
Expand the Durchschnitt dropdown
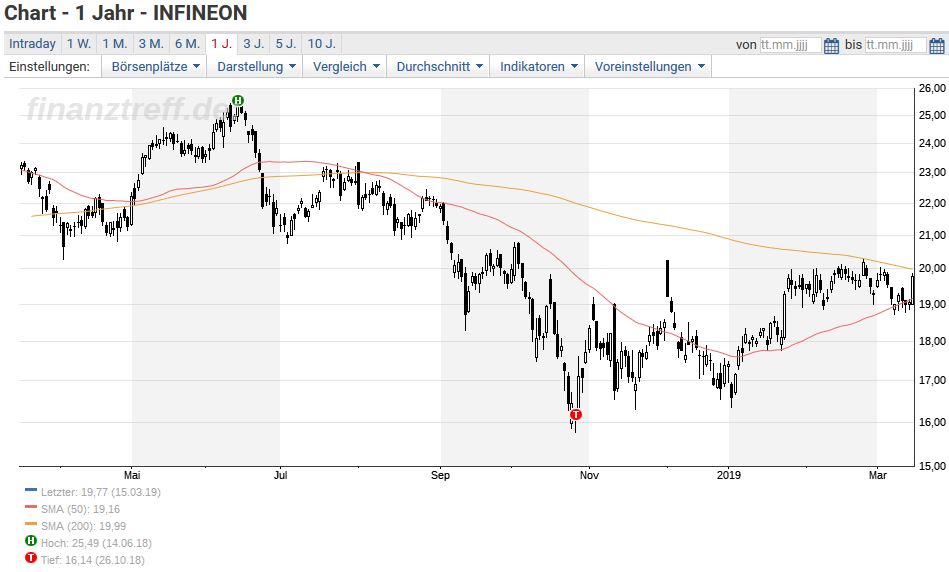coord(439,67)
